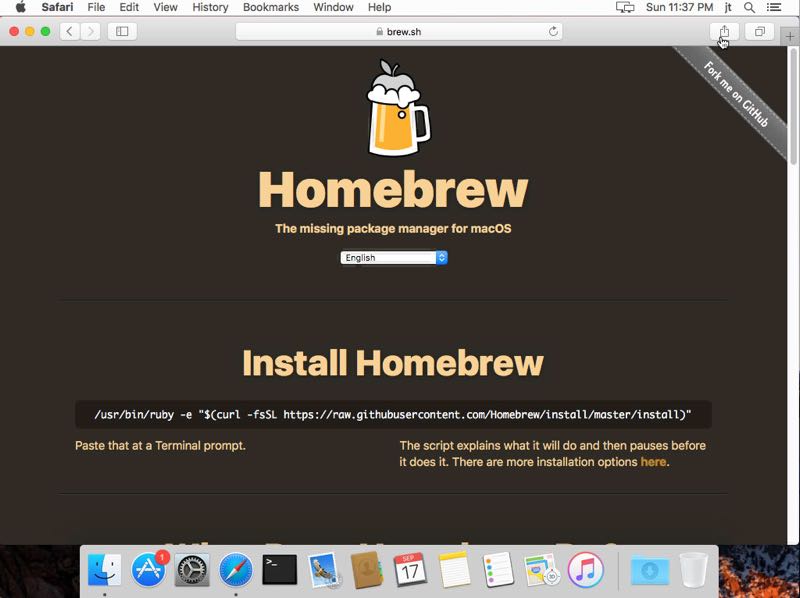The image size is (800, 598).
Task: Open the Window menu
Action: point(333,7)
